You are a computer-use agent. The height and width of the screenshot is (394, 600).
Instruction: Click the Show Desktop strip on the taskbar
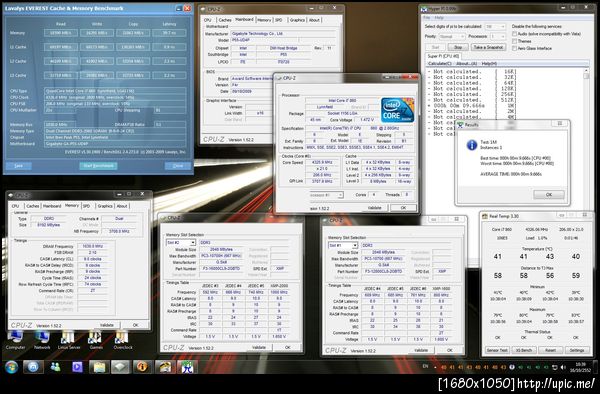[x=596, y=367]
